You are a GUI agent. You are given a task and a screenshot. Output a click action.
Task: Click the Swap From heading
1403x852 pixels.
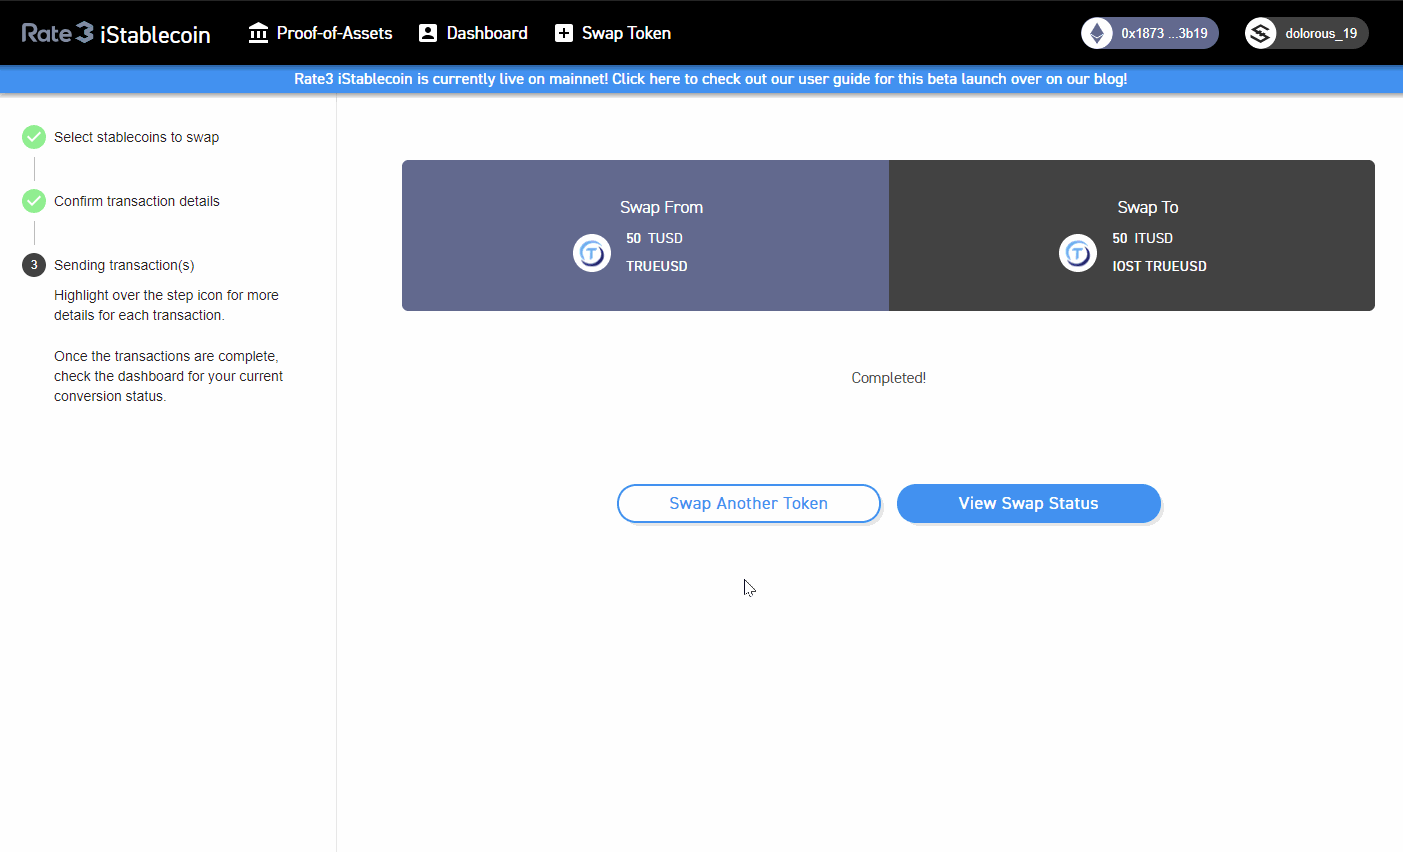pos(661,207)
